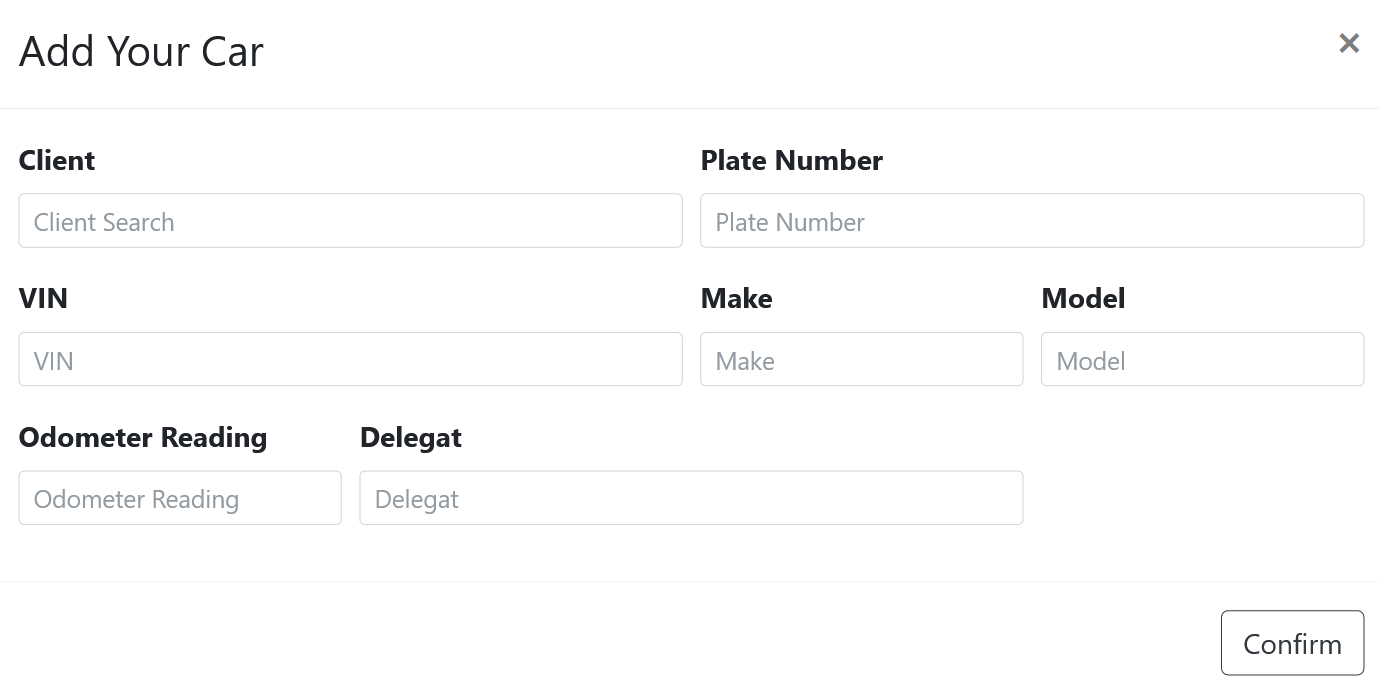Click inside the Client Search field

click(350, 220)
